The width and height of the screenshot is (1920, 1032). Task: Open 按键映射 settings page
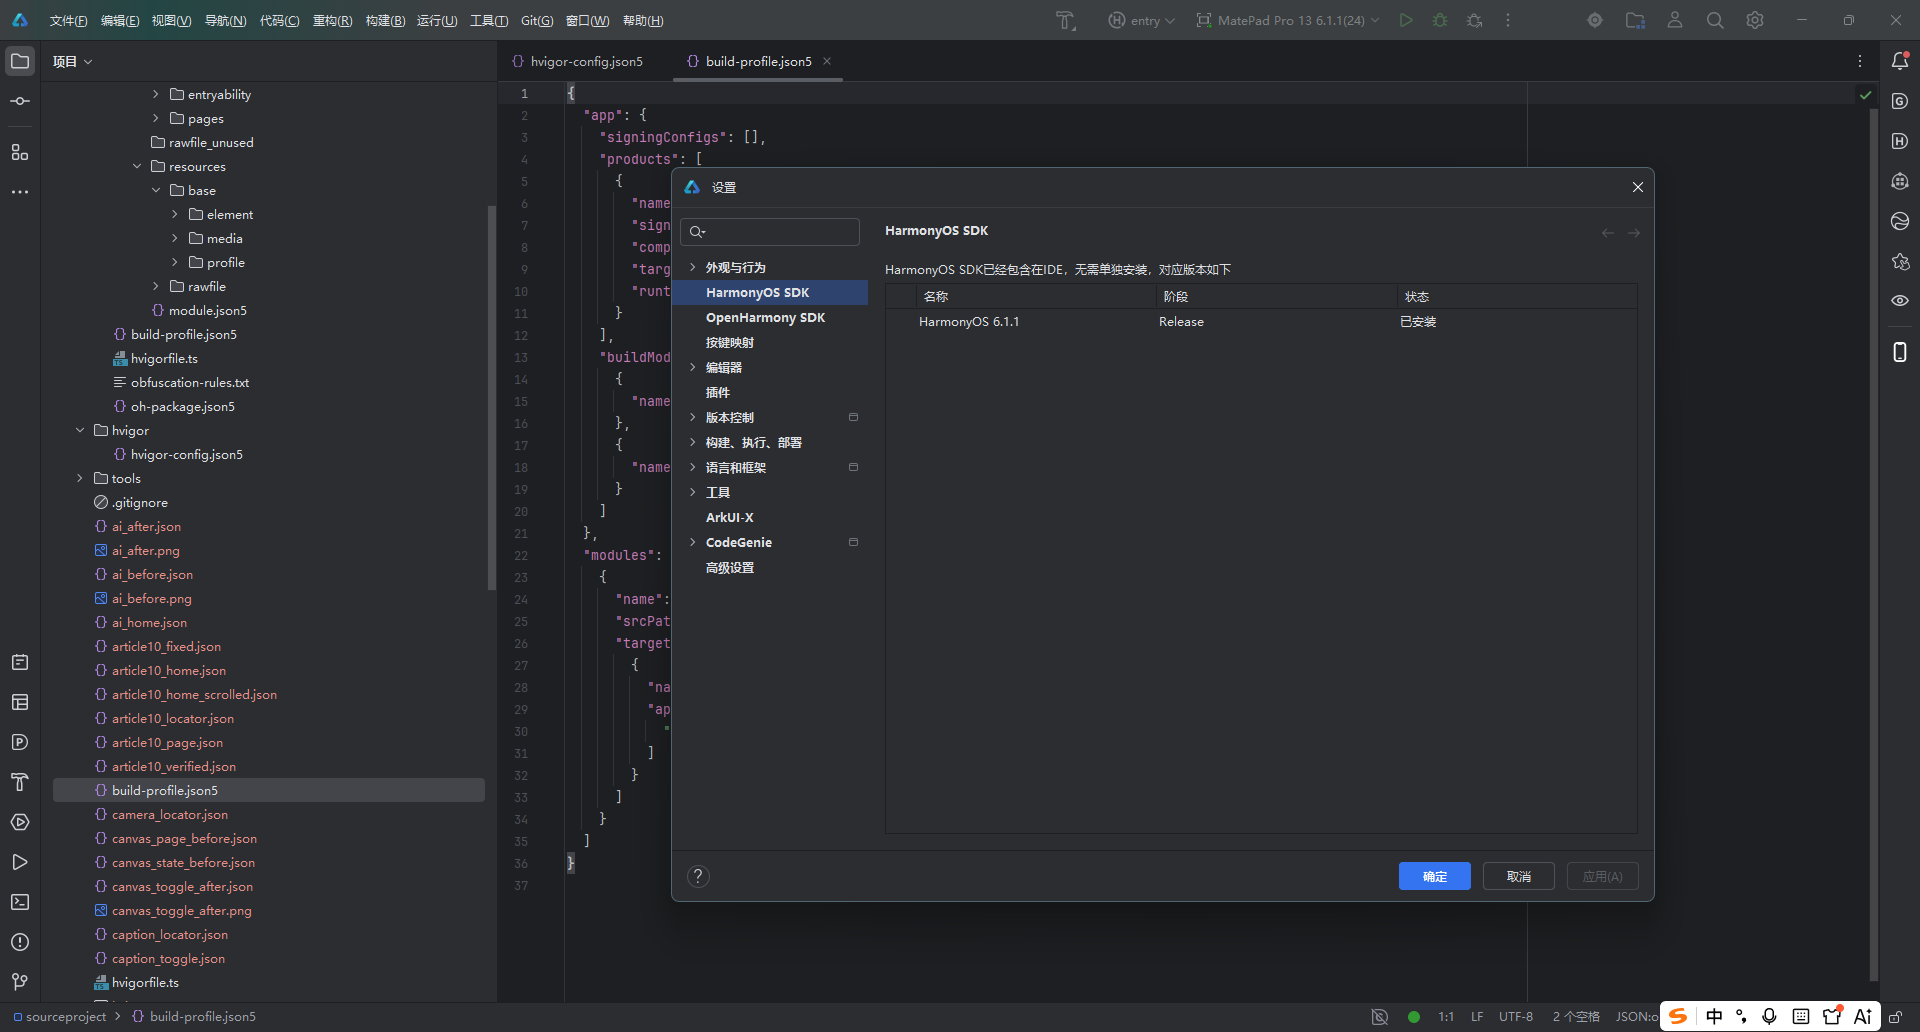click(730, 342)
